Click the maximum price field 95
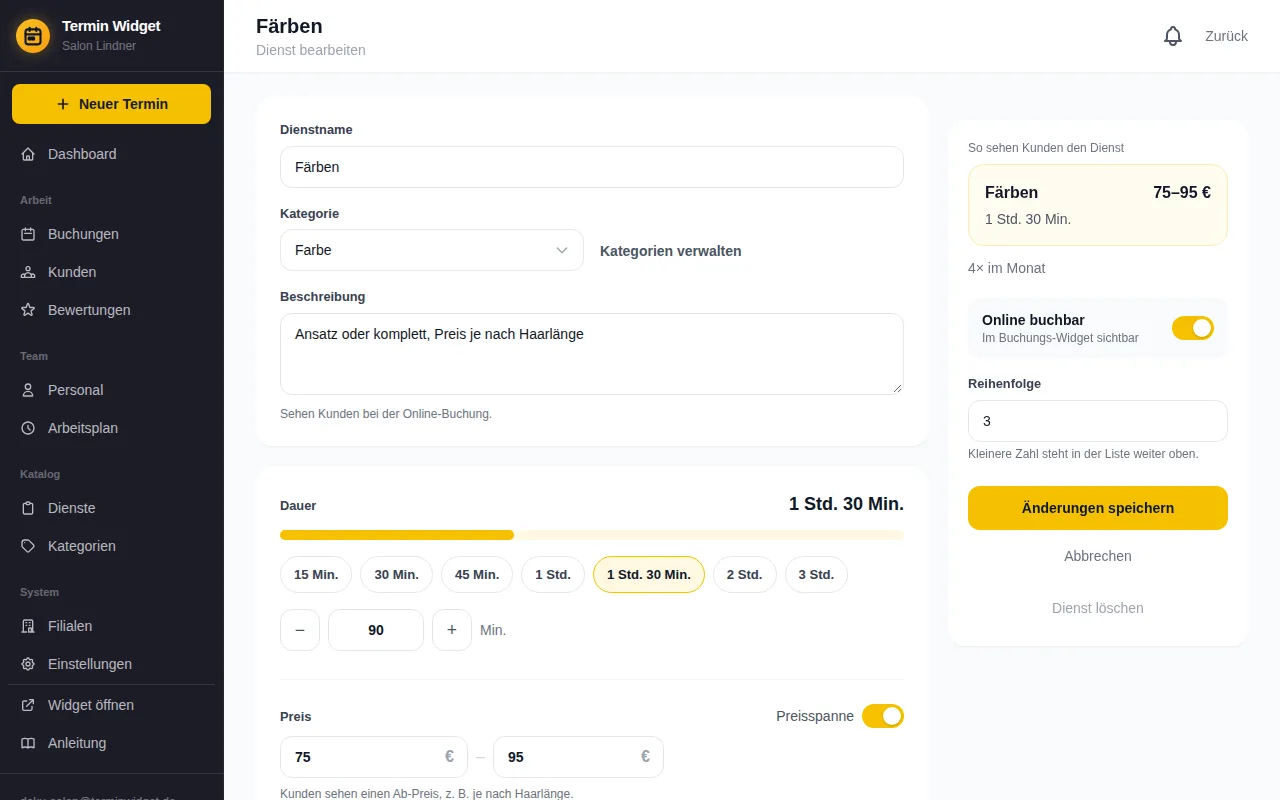Screen dimensions: 1280x800 [578, 757]
